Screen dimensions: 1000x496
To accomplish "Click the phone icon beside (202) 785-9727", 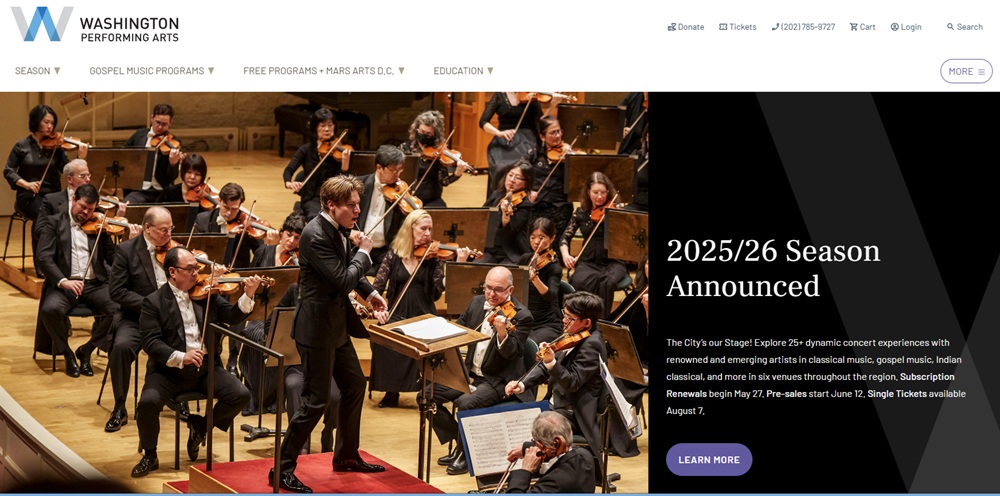I will 776,27.
